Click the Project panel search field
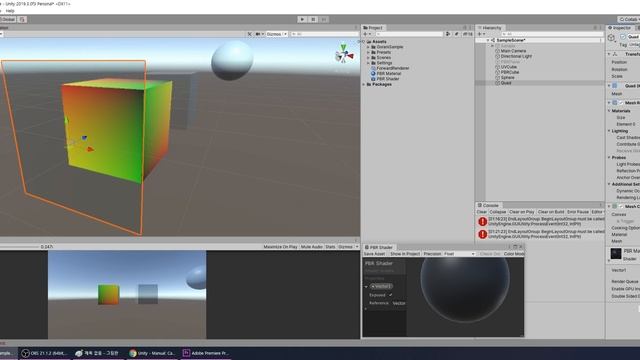Image resolution: width=640 pixels, height=360 pixels. 409,34
